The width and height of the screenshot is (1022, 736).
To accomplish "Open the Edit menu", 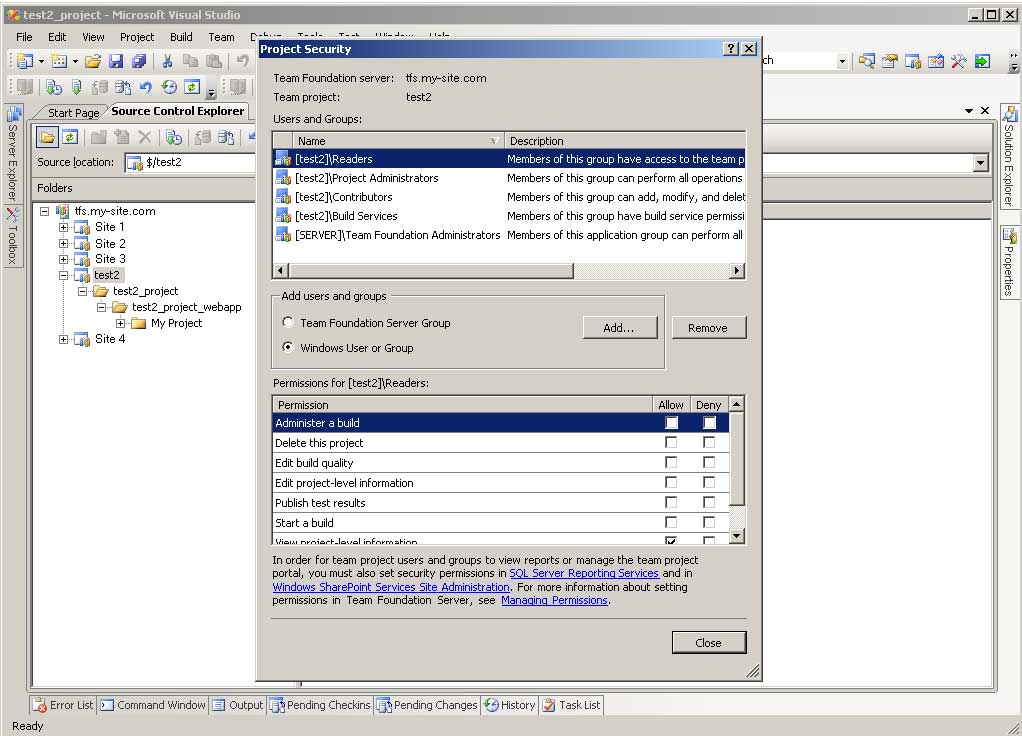I will [x=57, y=37].
